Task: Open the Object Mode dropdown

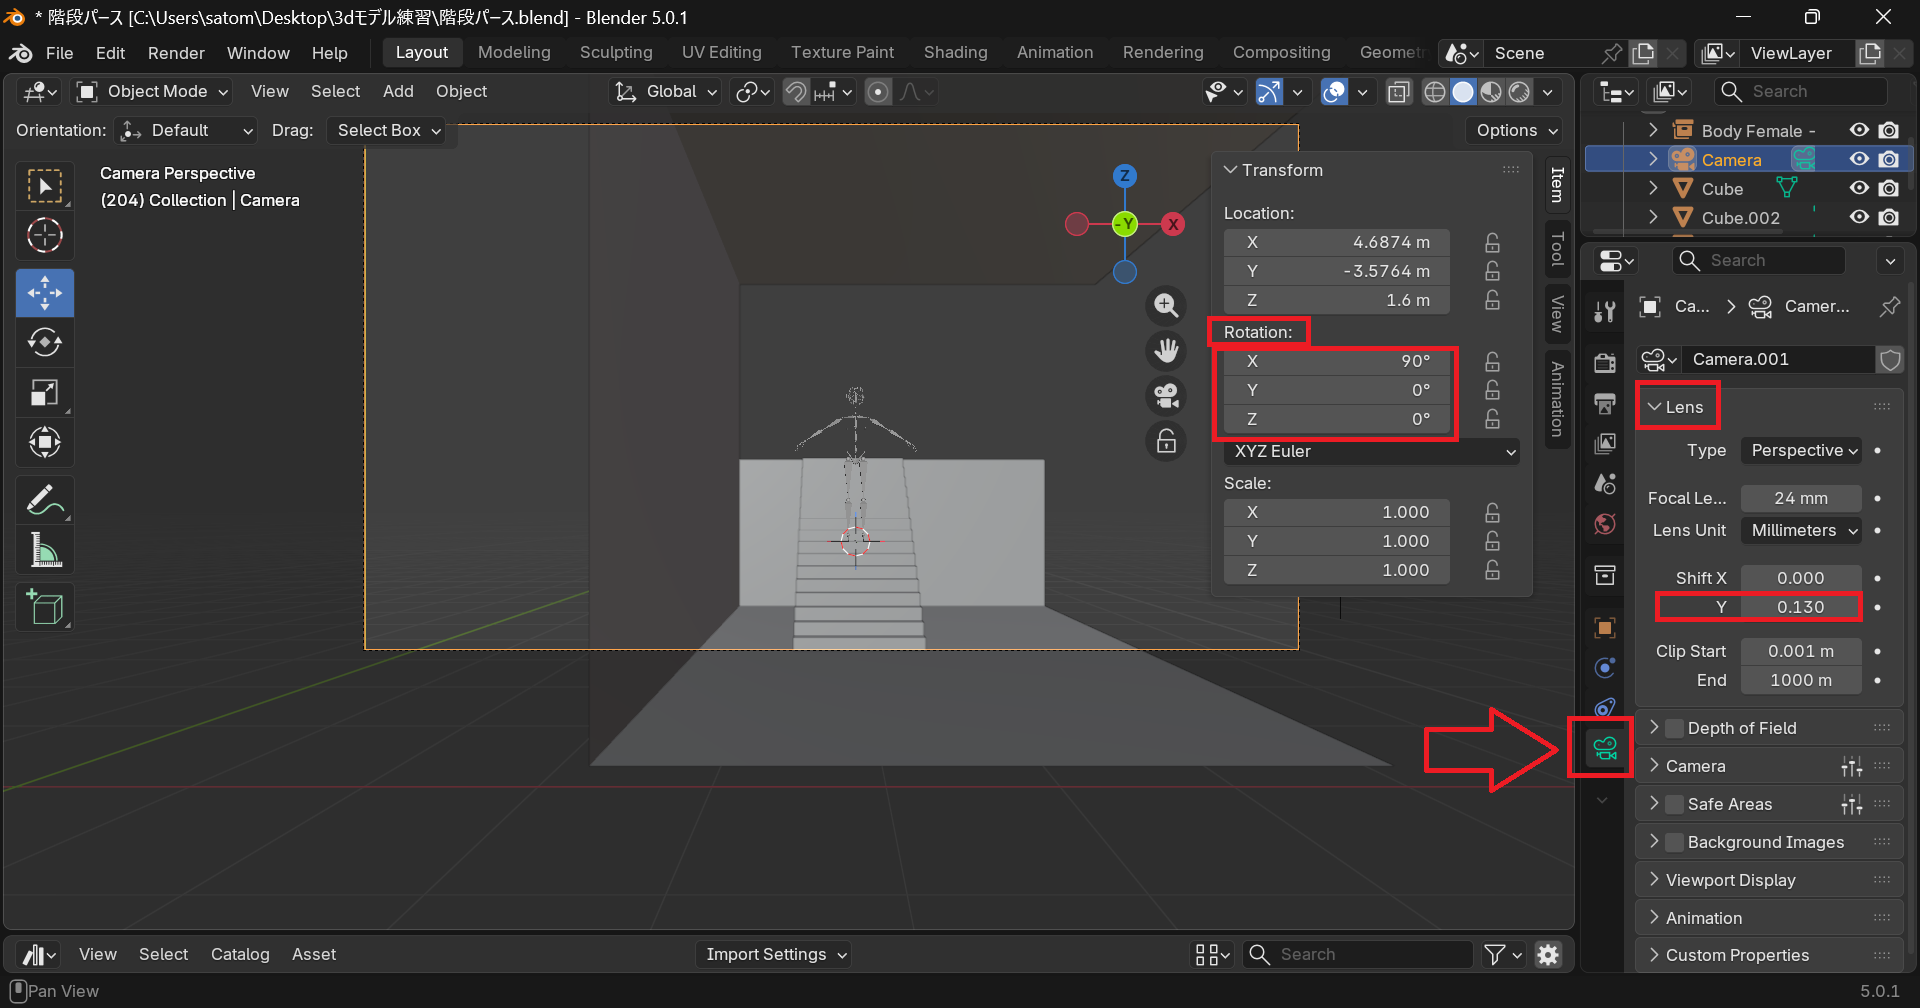Action: tap(154, 92)
